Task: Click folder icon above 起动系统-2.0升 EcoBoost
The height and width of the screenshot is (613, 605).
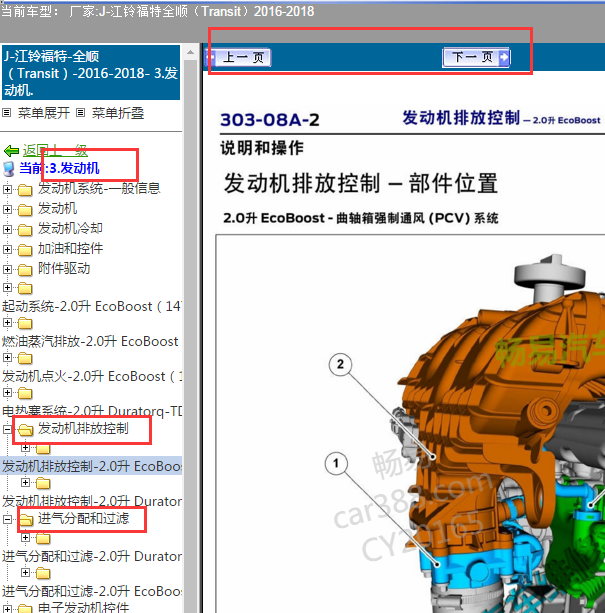Action: coord(25,289)
